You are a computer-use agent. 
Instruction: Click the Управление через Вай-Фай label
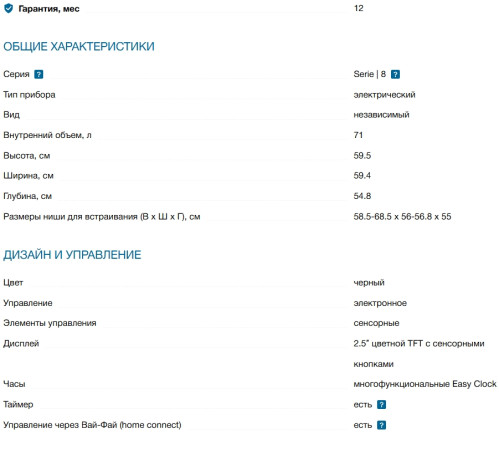click(x=92, y=425)
